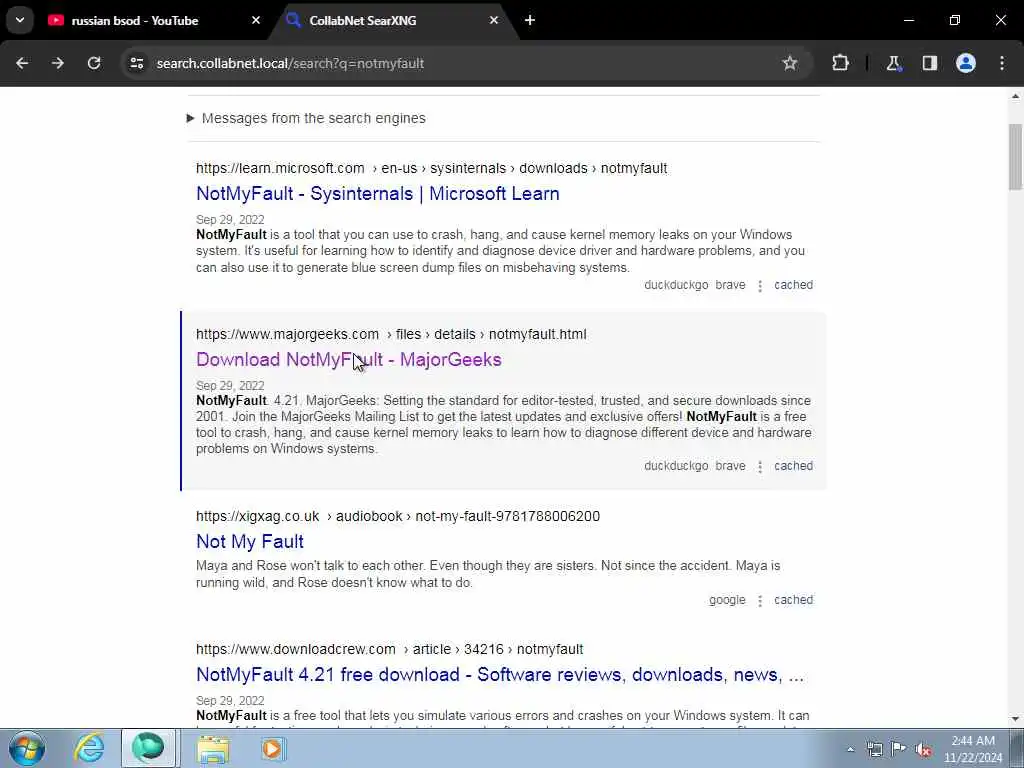The width and height of the screenshot is (1024, 768).
Task: Open the taskbar clock and date
Action: click(973, 749)
